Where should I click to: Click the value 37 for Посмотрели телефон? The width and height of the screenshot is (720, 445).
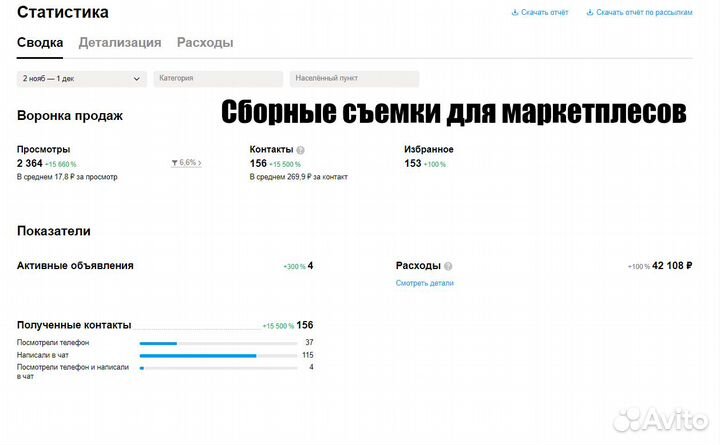(309, 343)
